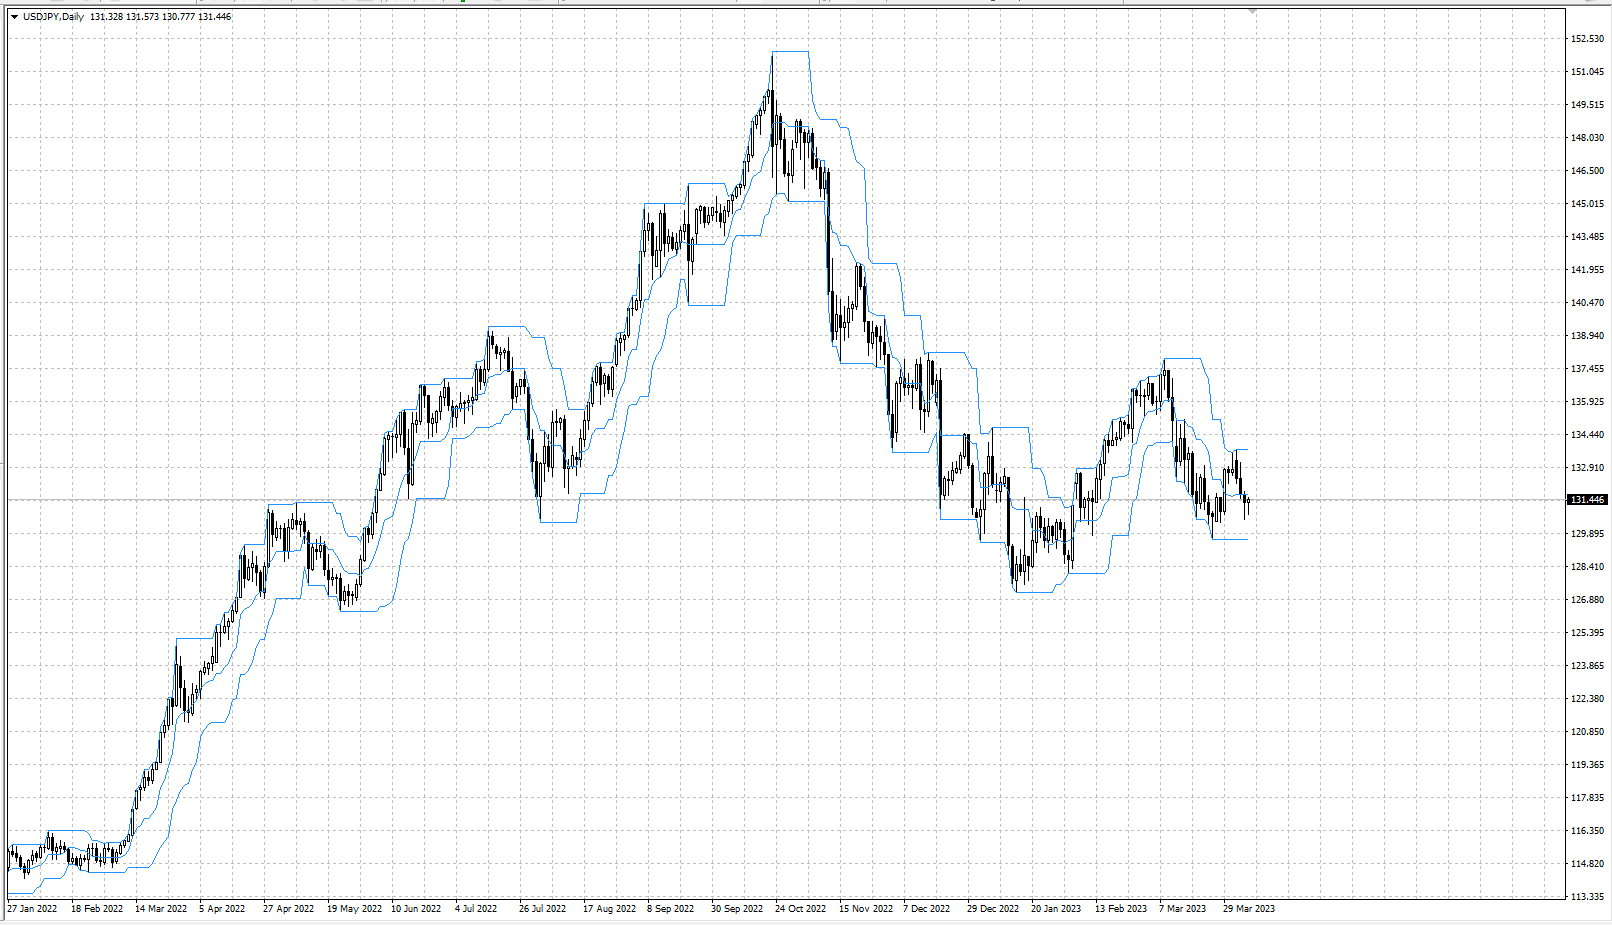Click the 140.470 level on price axis

click(x=1587, y=303)
